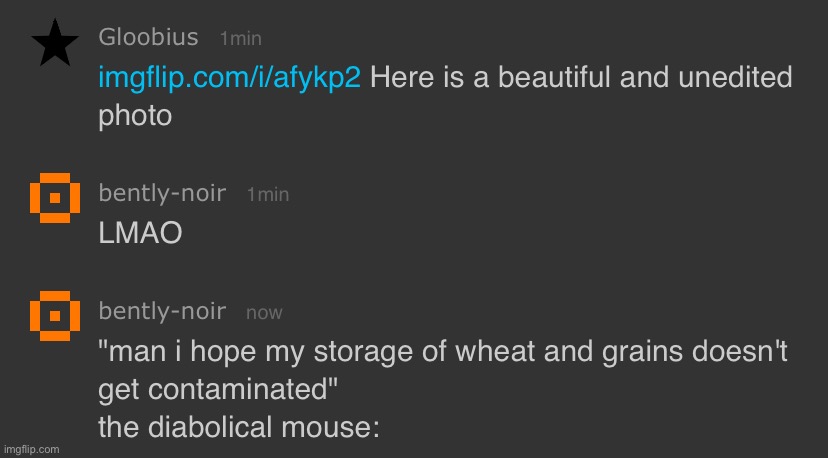Click the 1min timestamp next to bently-noir

coord(267,194)
